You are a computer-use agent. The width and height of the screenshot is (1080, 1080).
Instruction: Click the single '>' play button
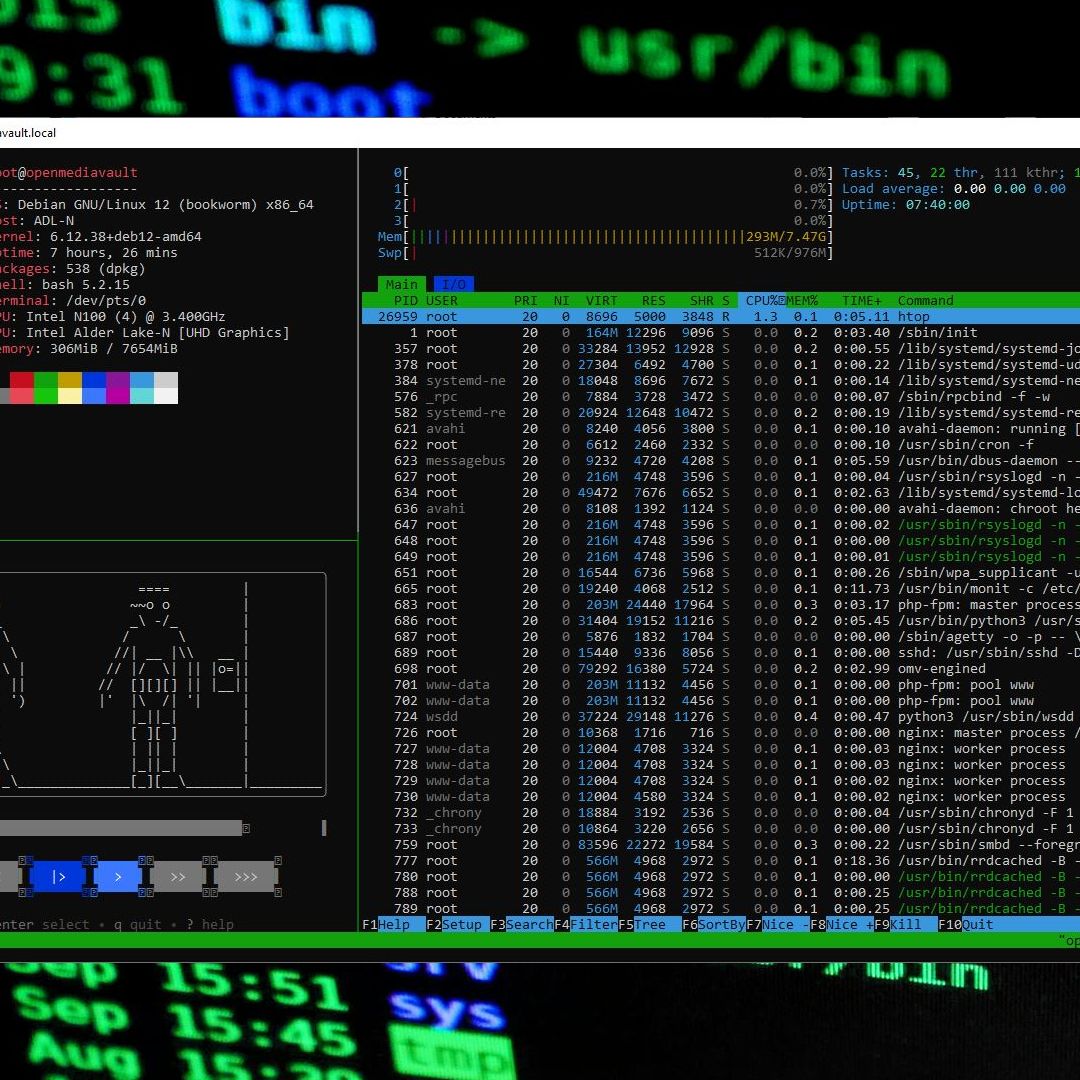pyautogui.click(x=117, y=876)
